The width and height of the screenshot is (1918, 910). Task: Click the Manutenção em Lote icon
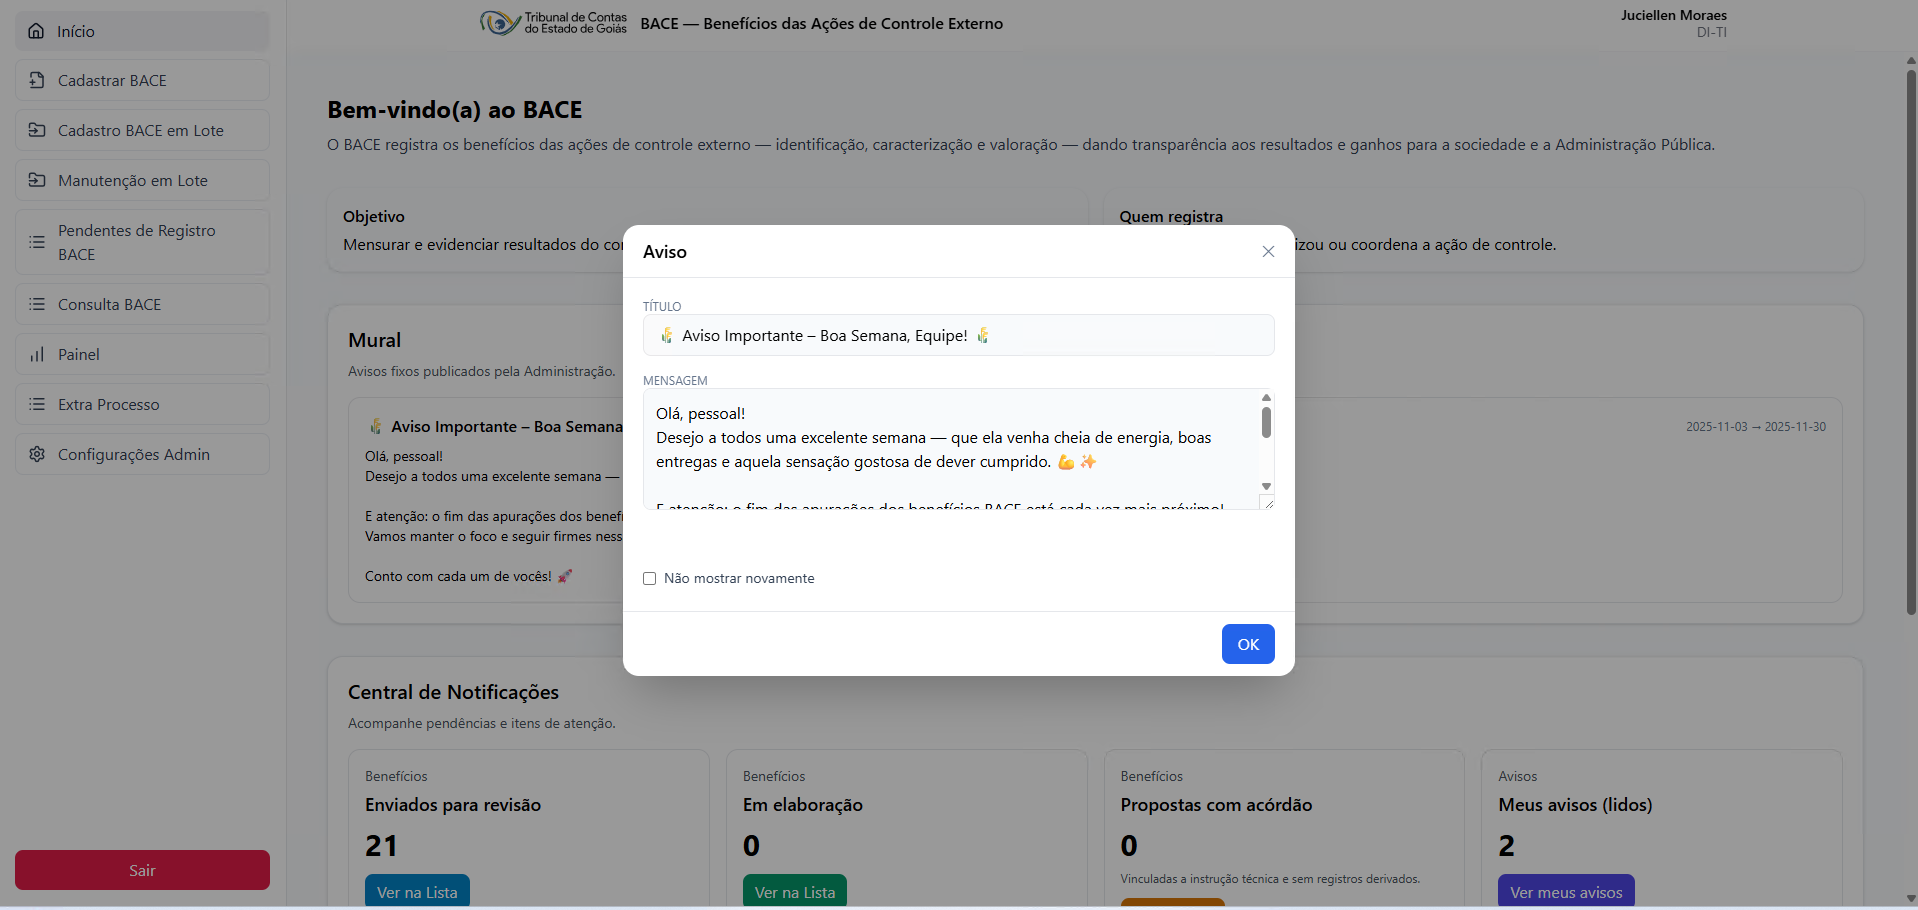click(37, 180)
